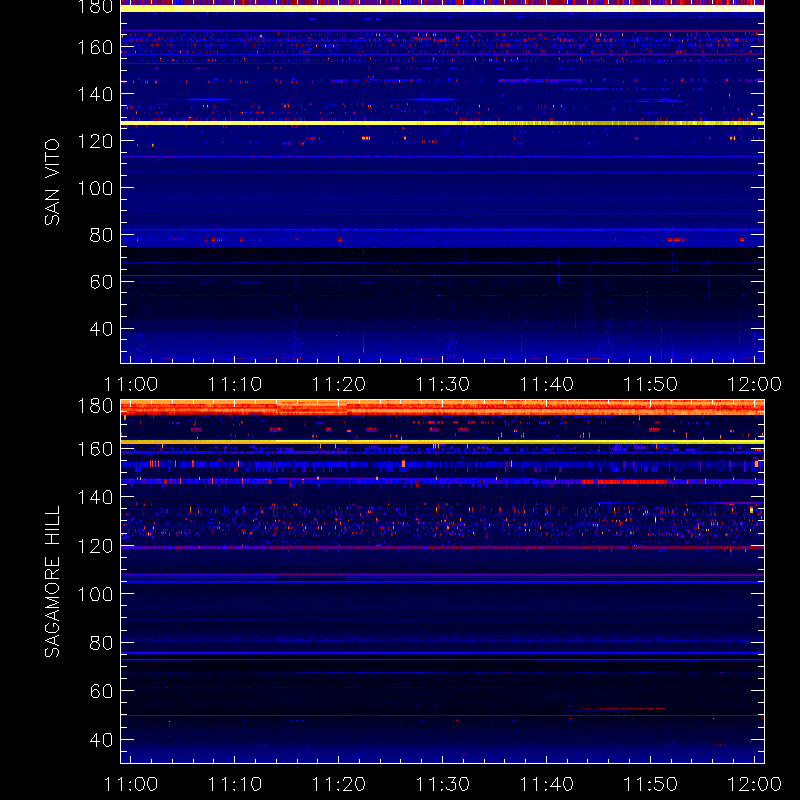Click 12:00 time label under San Vito plot
This screenshot has width=800, height=800.
(755, 384)
